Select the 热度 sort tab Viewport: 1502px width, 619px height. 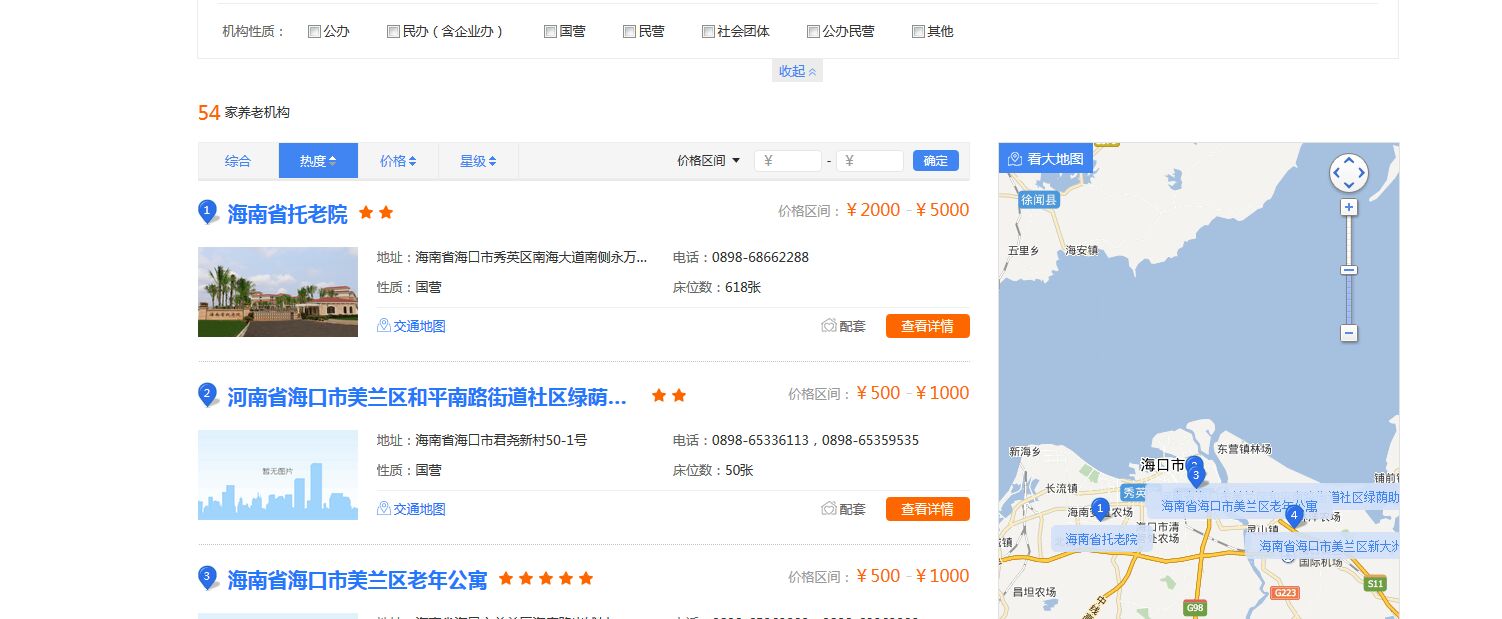pos(317,161)
